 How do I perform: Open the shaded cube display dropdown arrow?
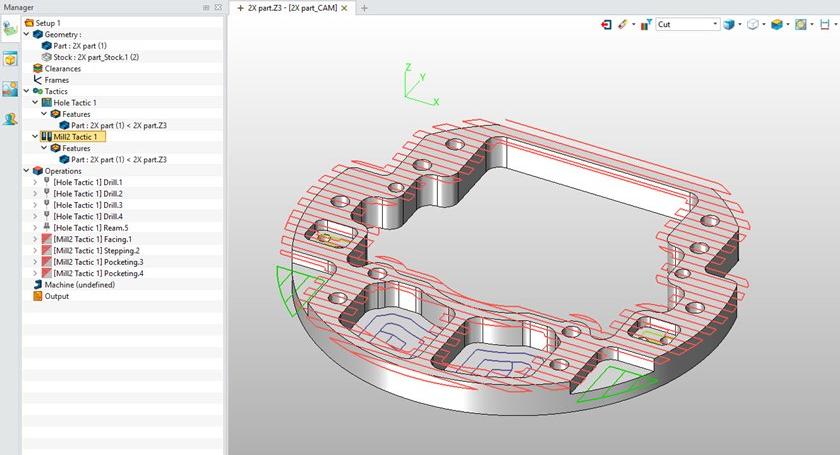pos(740,25)
